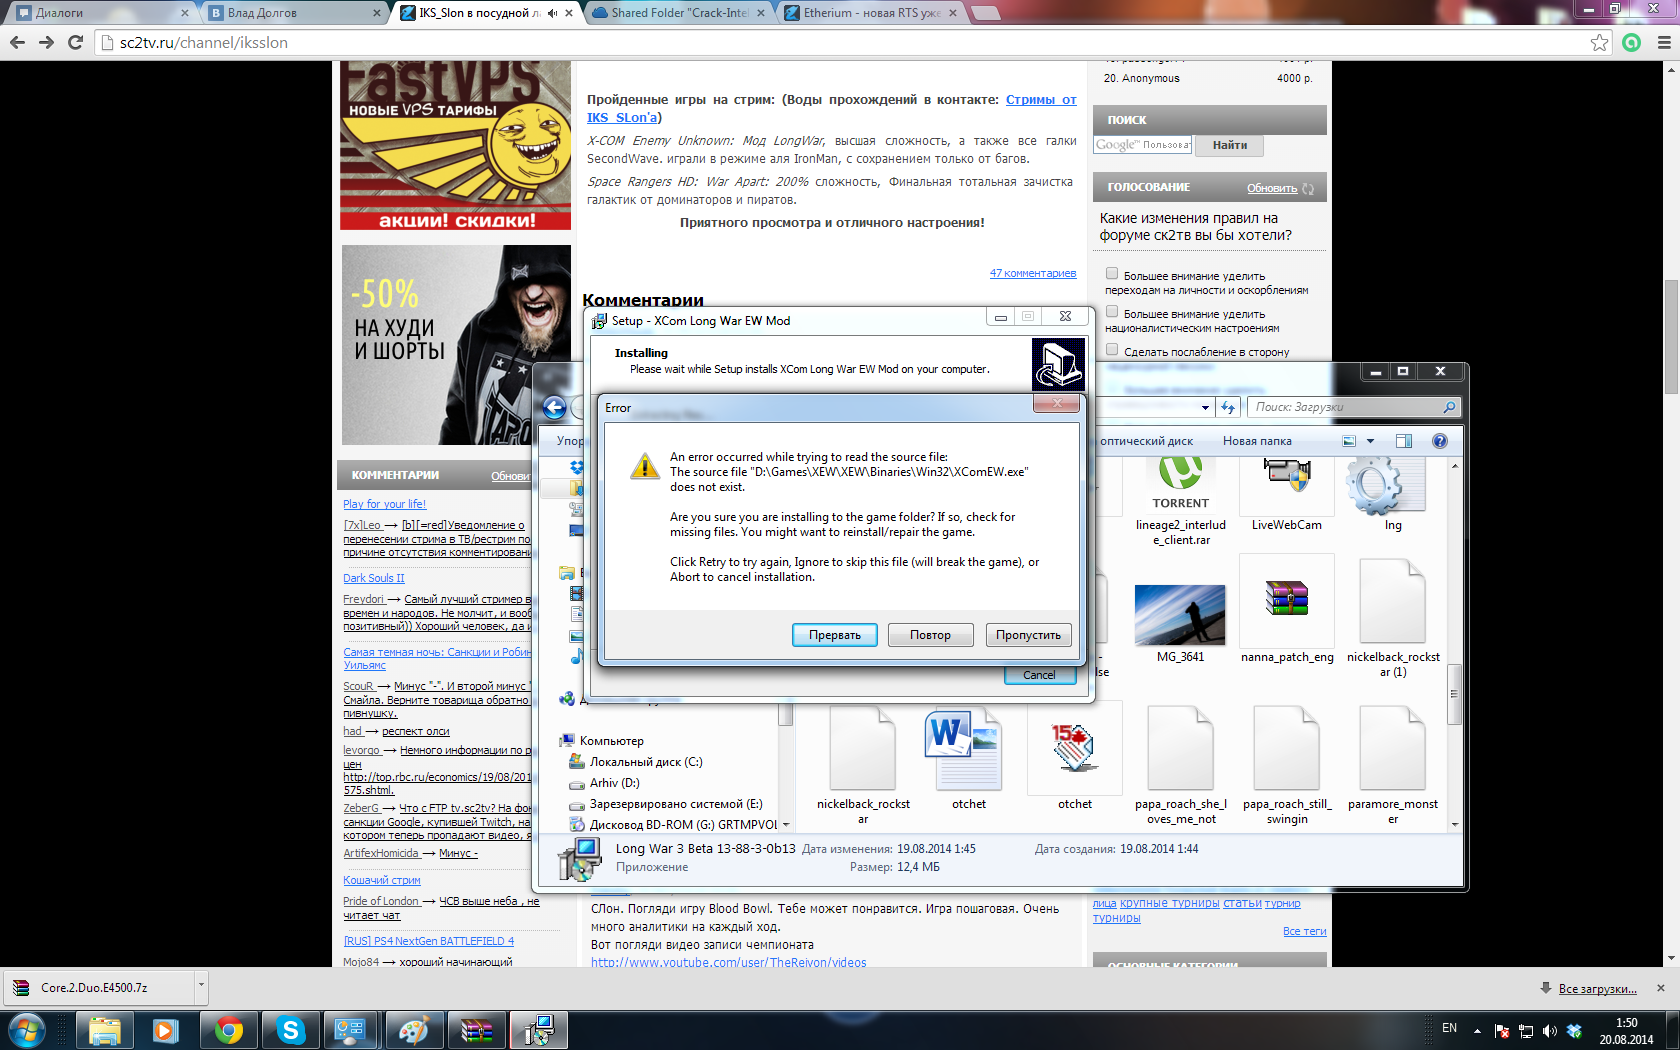Mute the IKS_Slon tab audio icon
Image resolution: width=1680 pixels, height=1050 pixels.
coord(552,13)
